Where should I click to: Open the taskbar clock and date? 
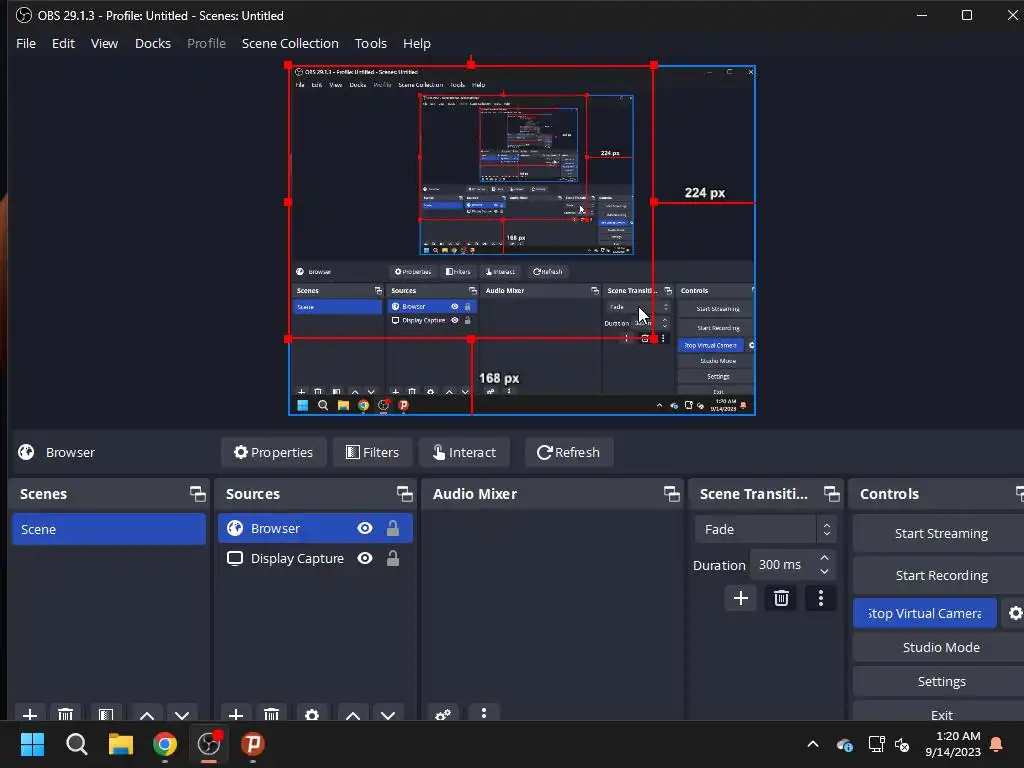pos(953,744)
